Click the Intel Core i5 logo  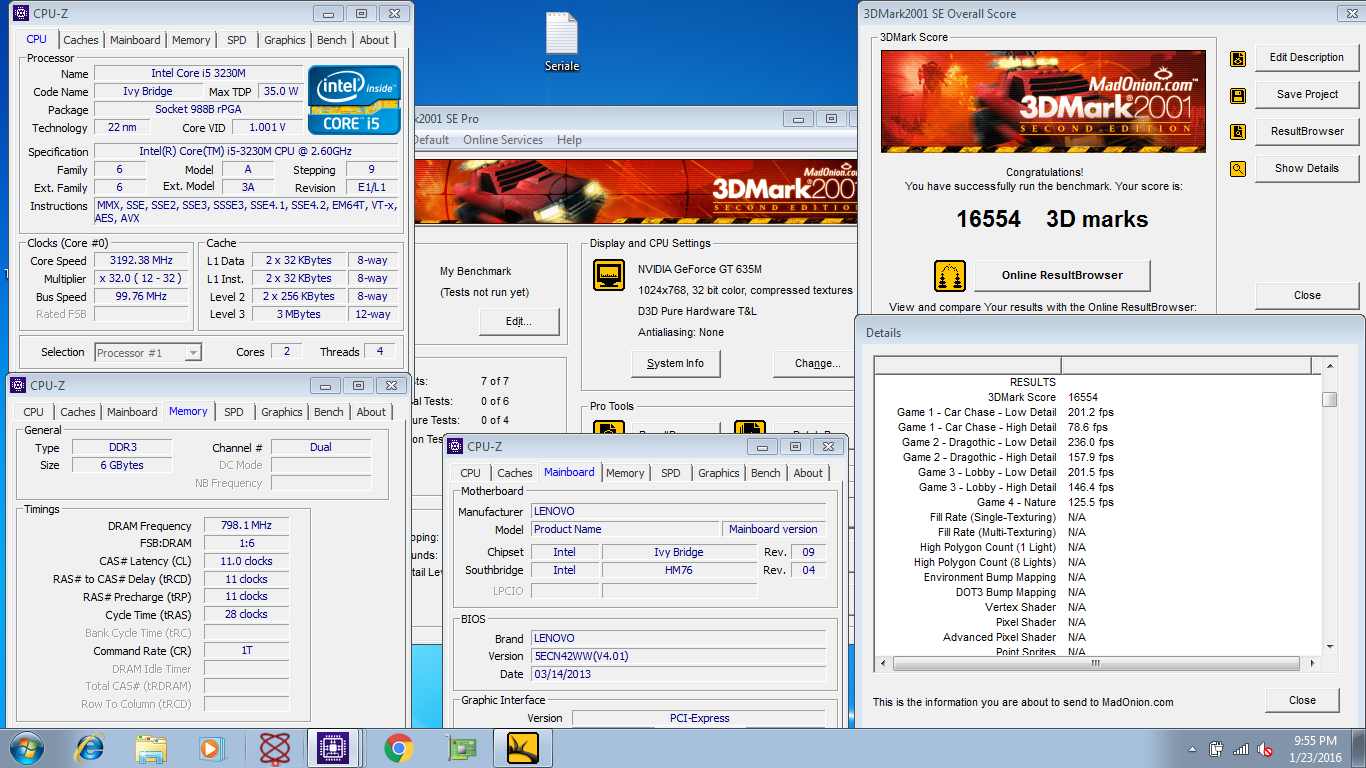click(354, 100)
